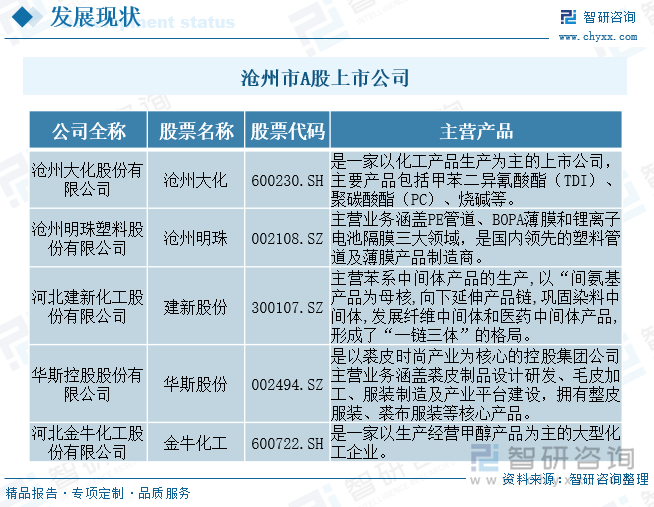The width and height of the screenshot is (654, 507).
Task: Click the 裘皮时尚产业 description cell
Action: pyautogui.click(x=476, y=384)
